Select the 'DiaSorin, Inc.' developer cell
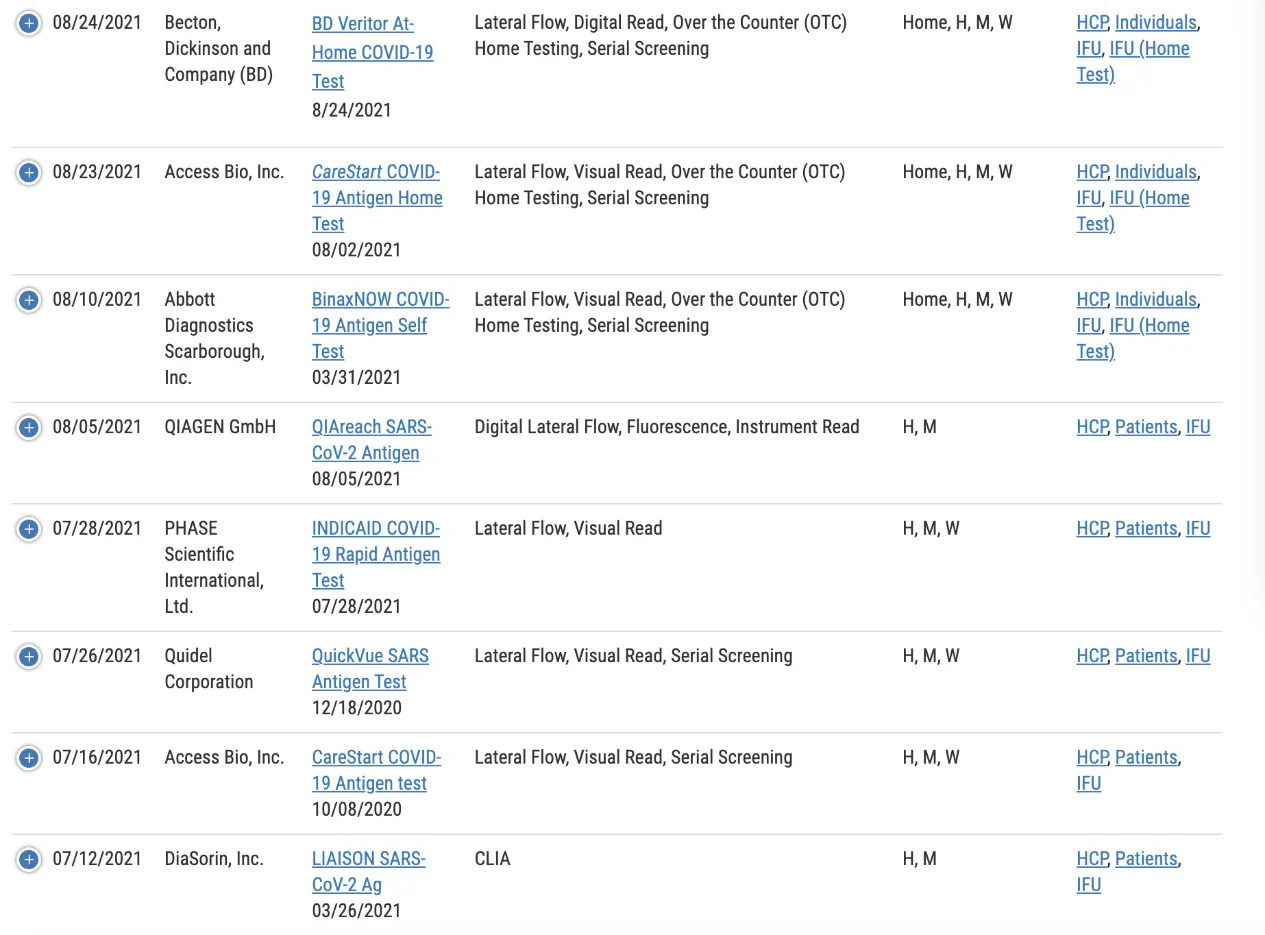 [214, 859]
